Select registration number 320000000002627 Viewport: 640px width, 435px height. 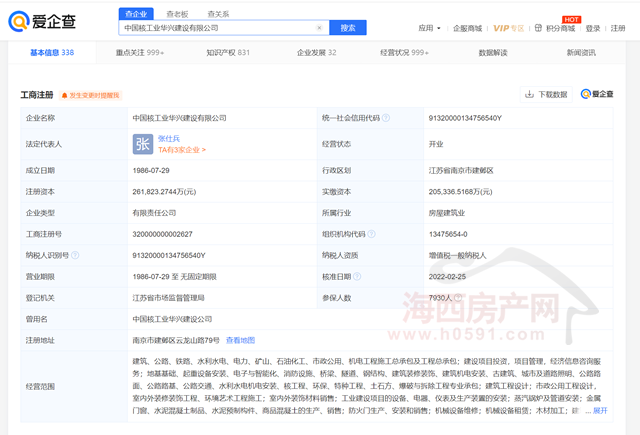click(x=162, y=234)
